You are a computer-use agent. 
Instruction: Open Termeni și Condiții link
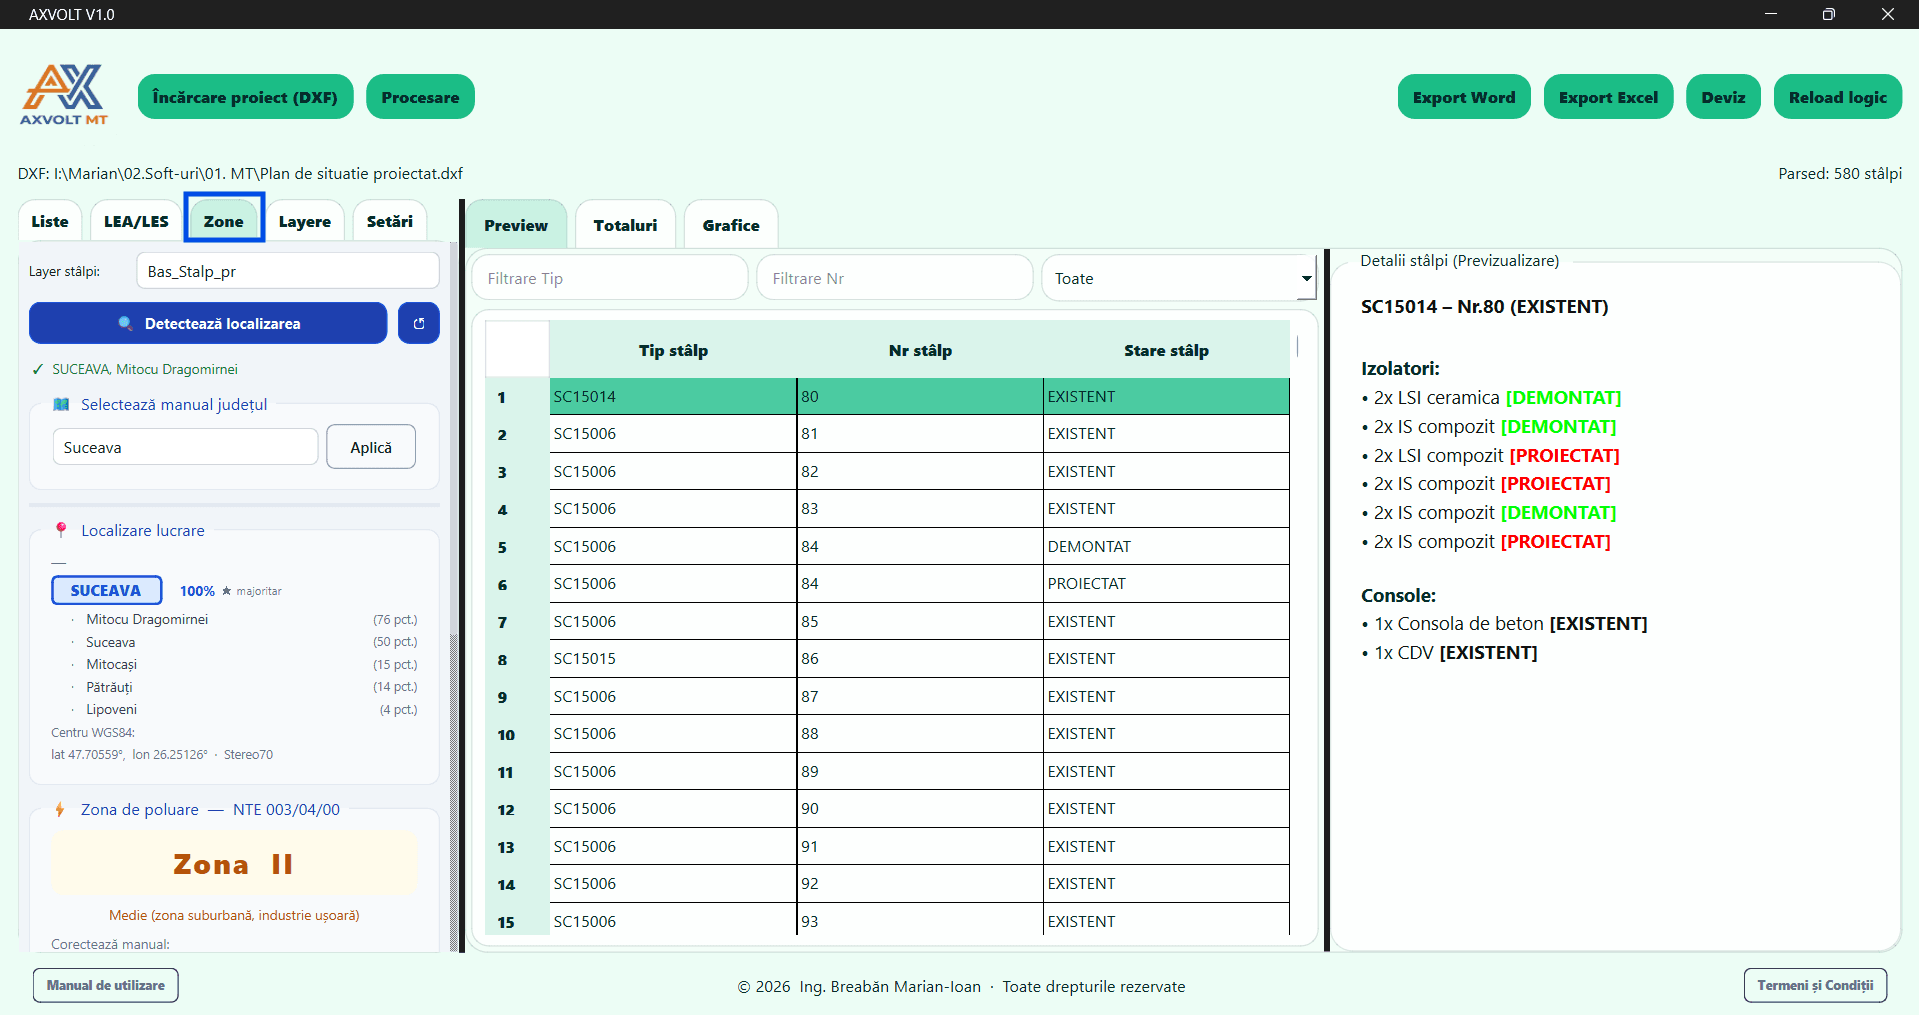(x=1815, y=985)
